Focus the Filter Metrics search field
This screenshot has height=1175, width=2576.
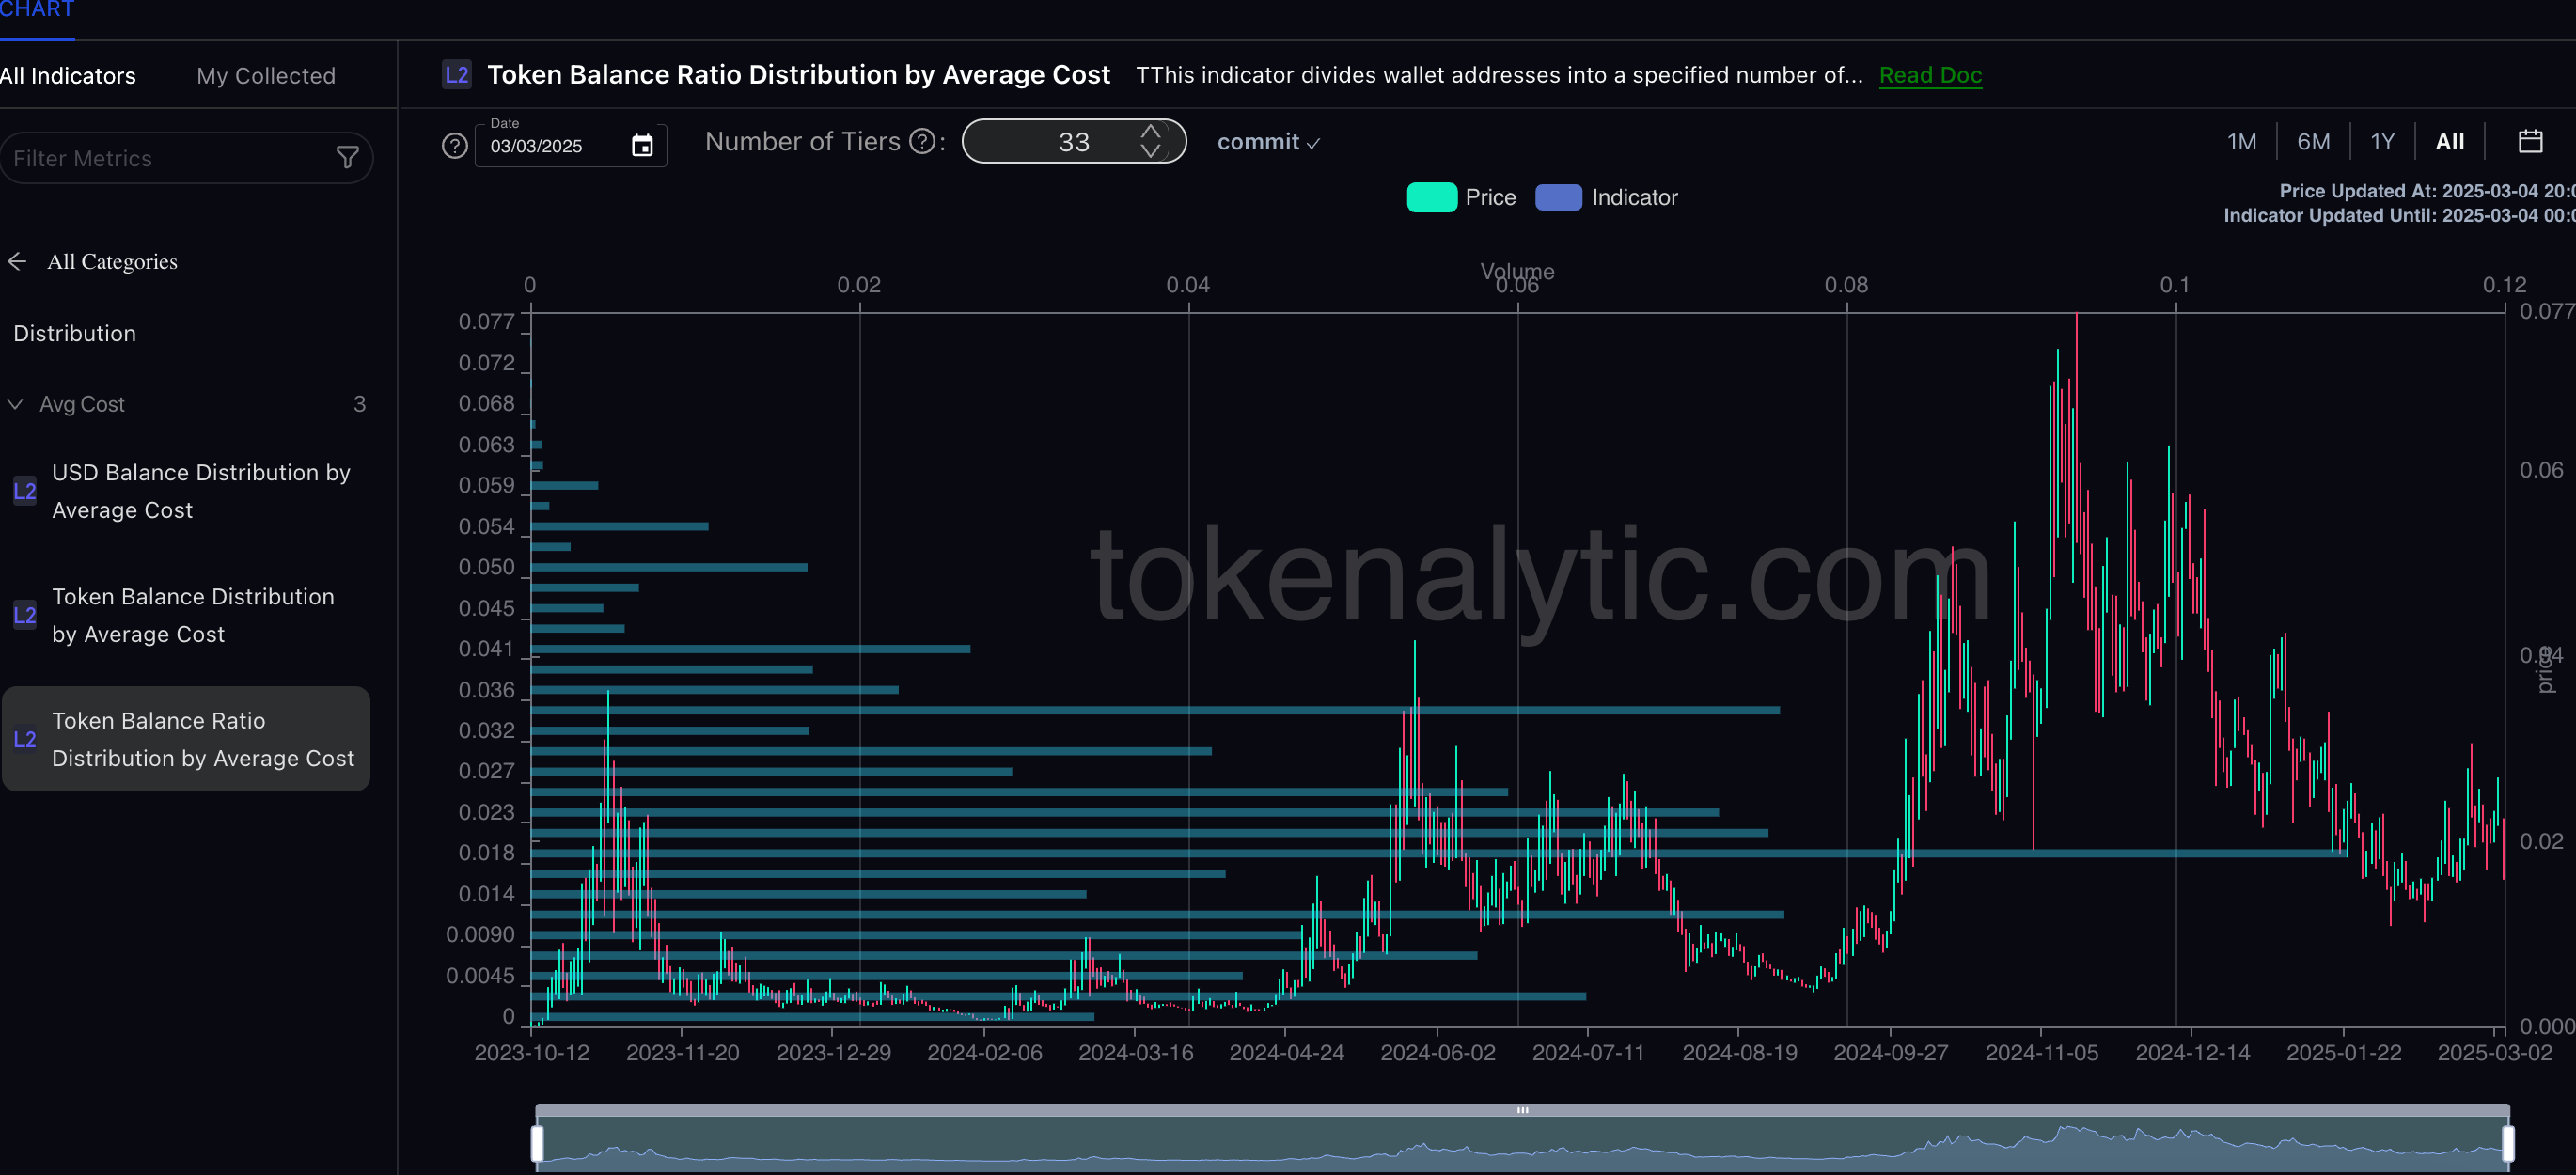(x=186, y=158)
